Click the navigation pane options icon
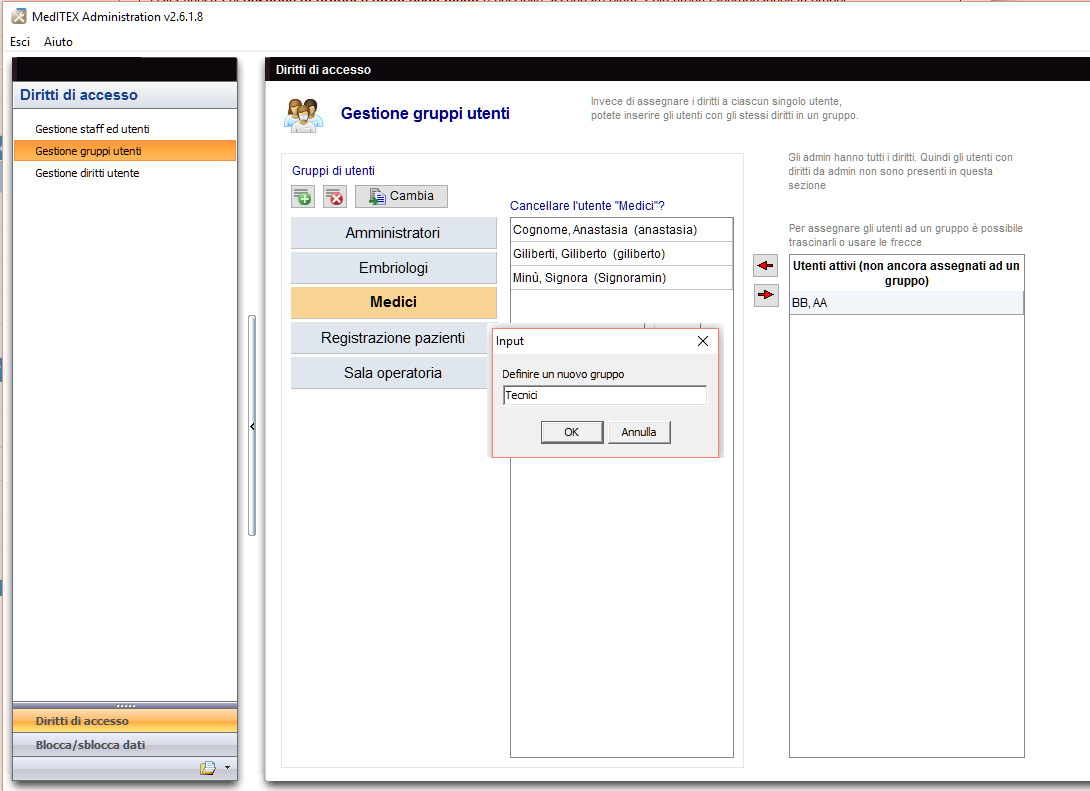The height and width of the screenshot is (791, 1090). (208, 768)
